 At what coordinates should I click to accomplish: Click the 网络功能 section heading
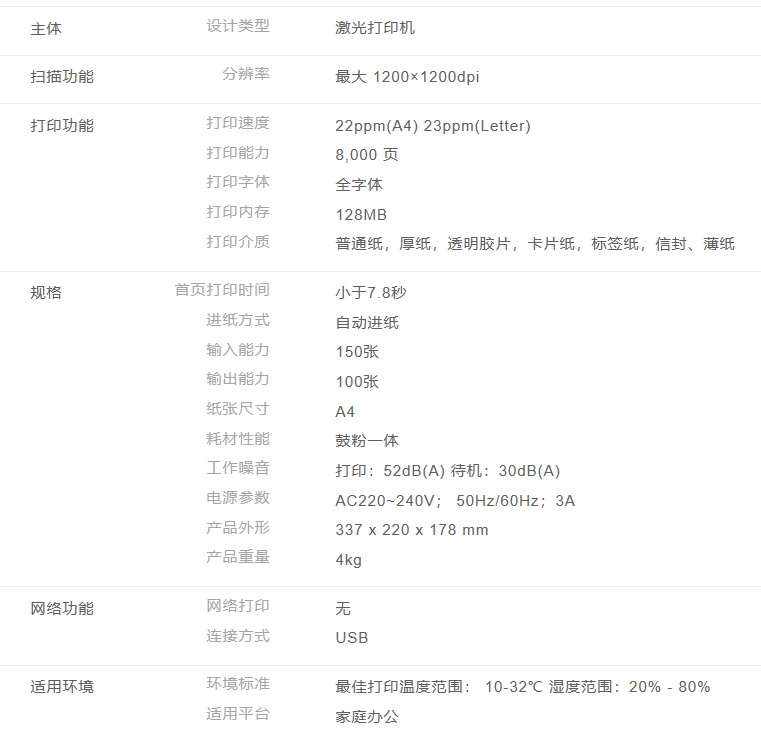[x=62, y=608]
